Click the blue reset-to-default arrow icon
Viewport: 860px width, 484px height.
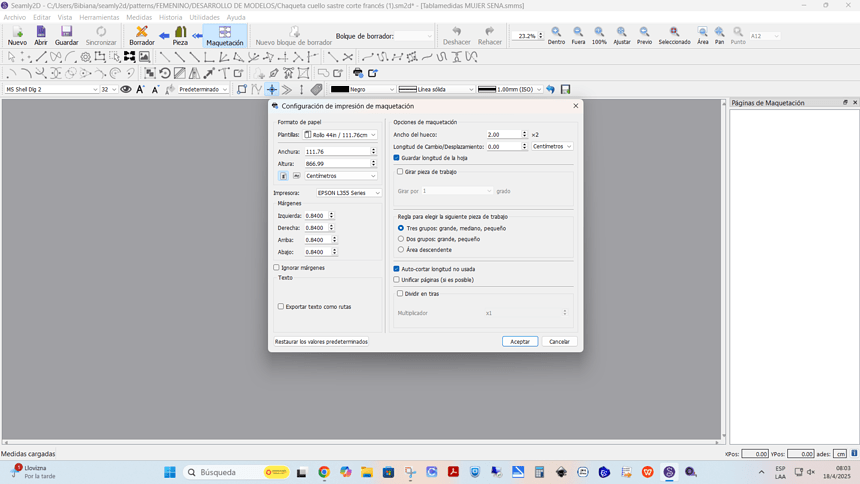coord(550,89)
